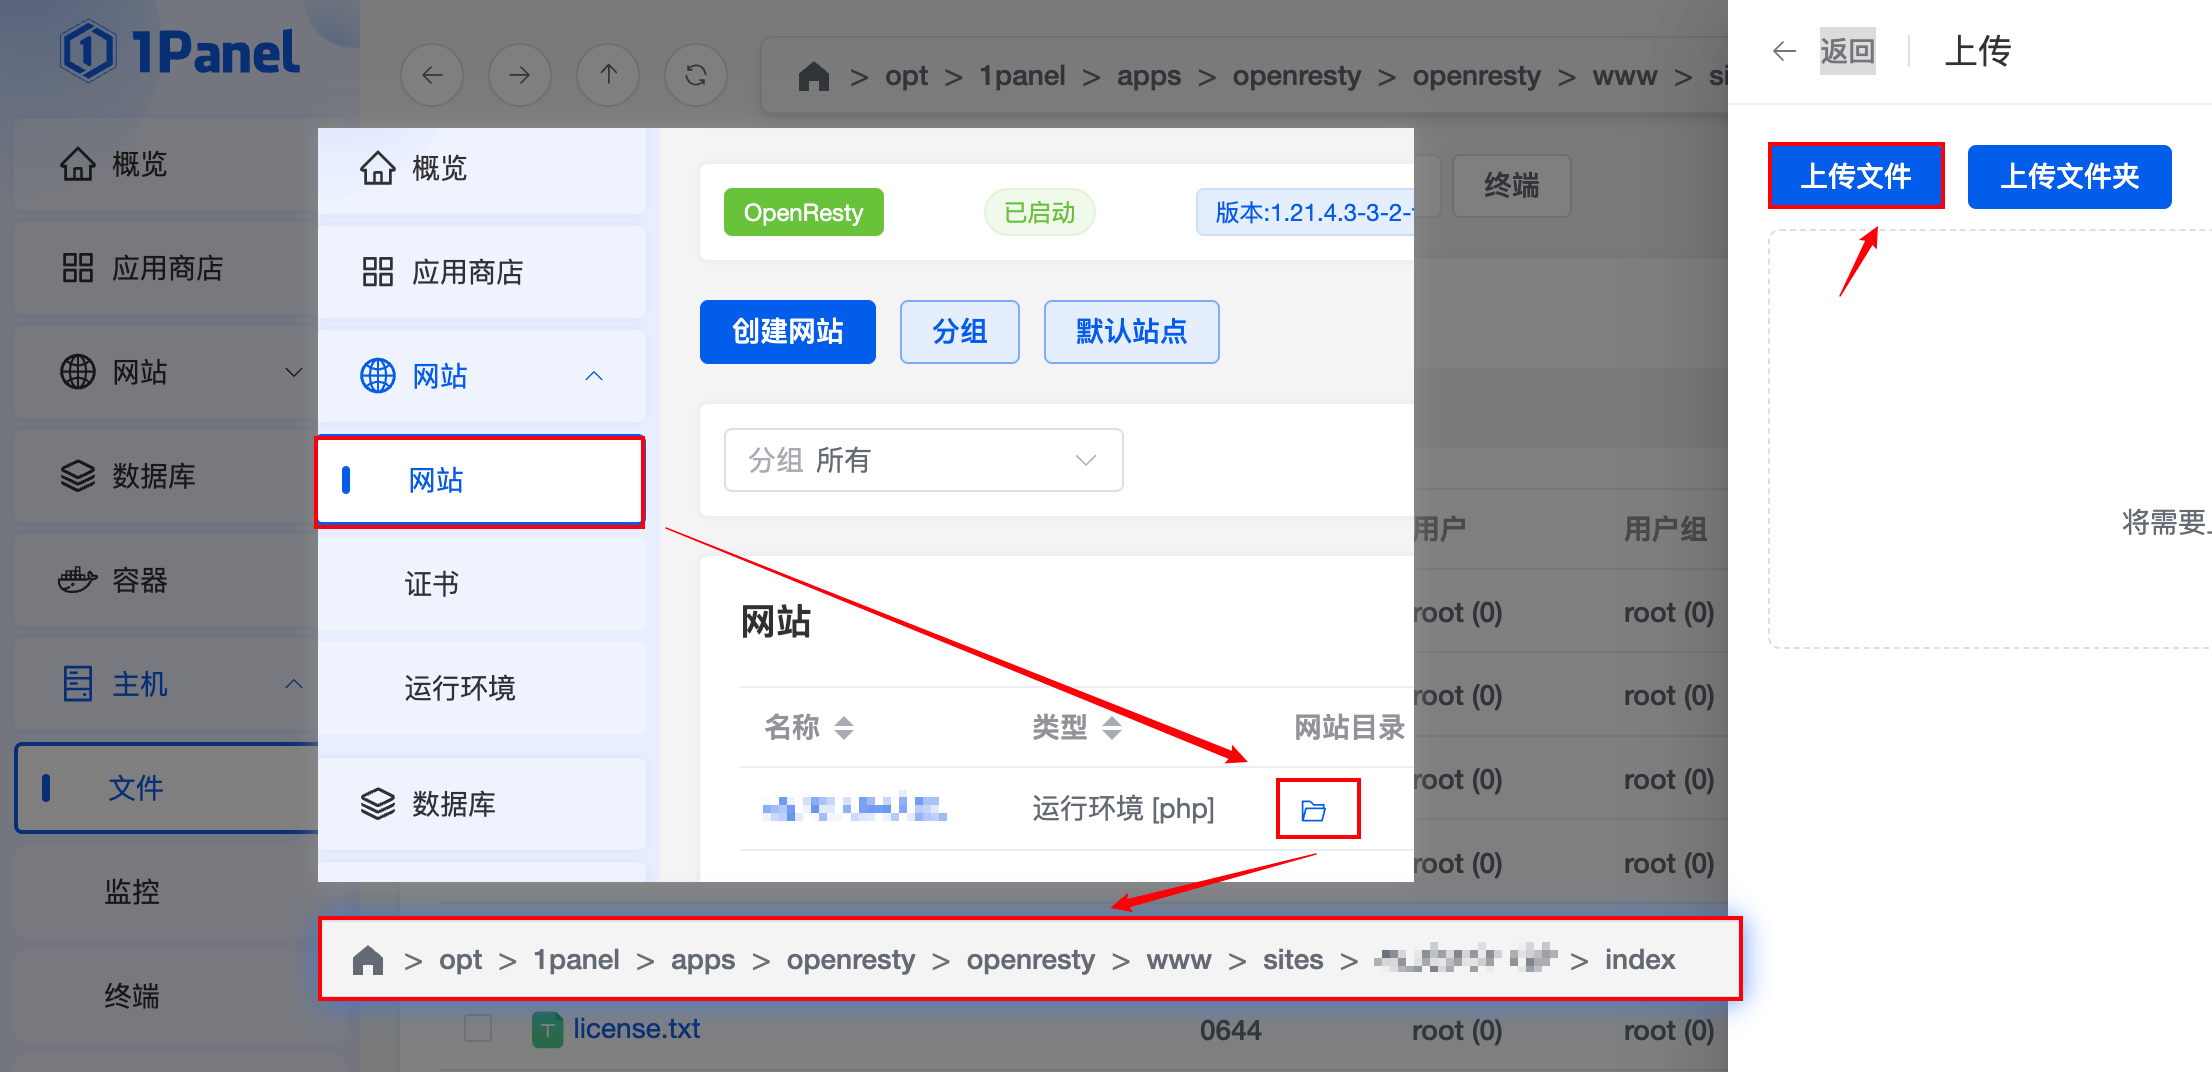This screenshot has height=1072, width=2212.
Task: Expand the dimmed sidebar 网站 chevron
Action: 294,372
